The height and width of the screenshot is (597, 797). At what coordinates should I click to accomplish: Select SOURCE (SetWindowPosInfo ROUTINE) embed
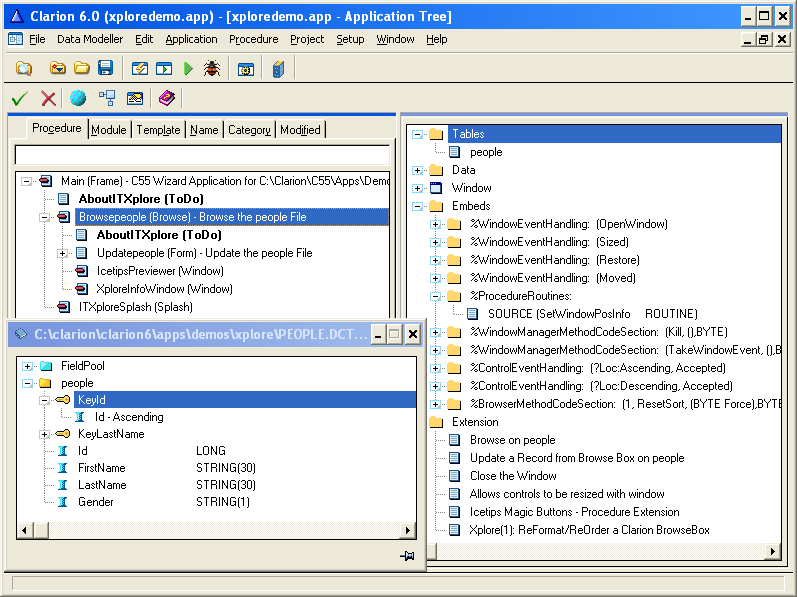point(593,314)
